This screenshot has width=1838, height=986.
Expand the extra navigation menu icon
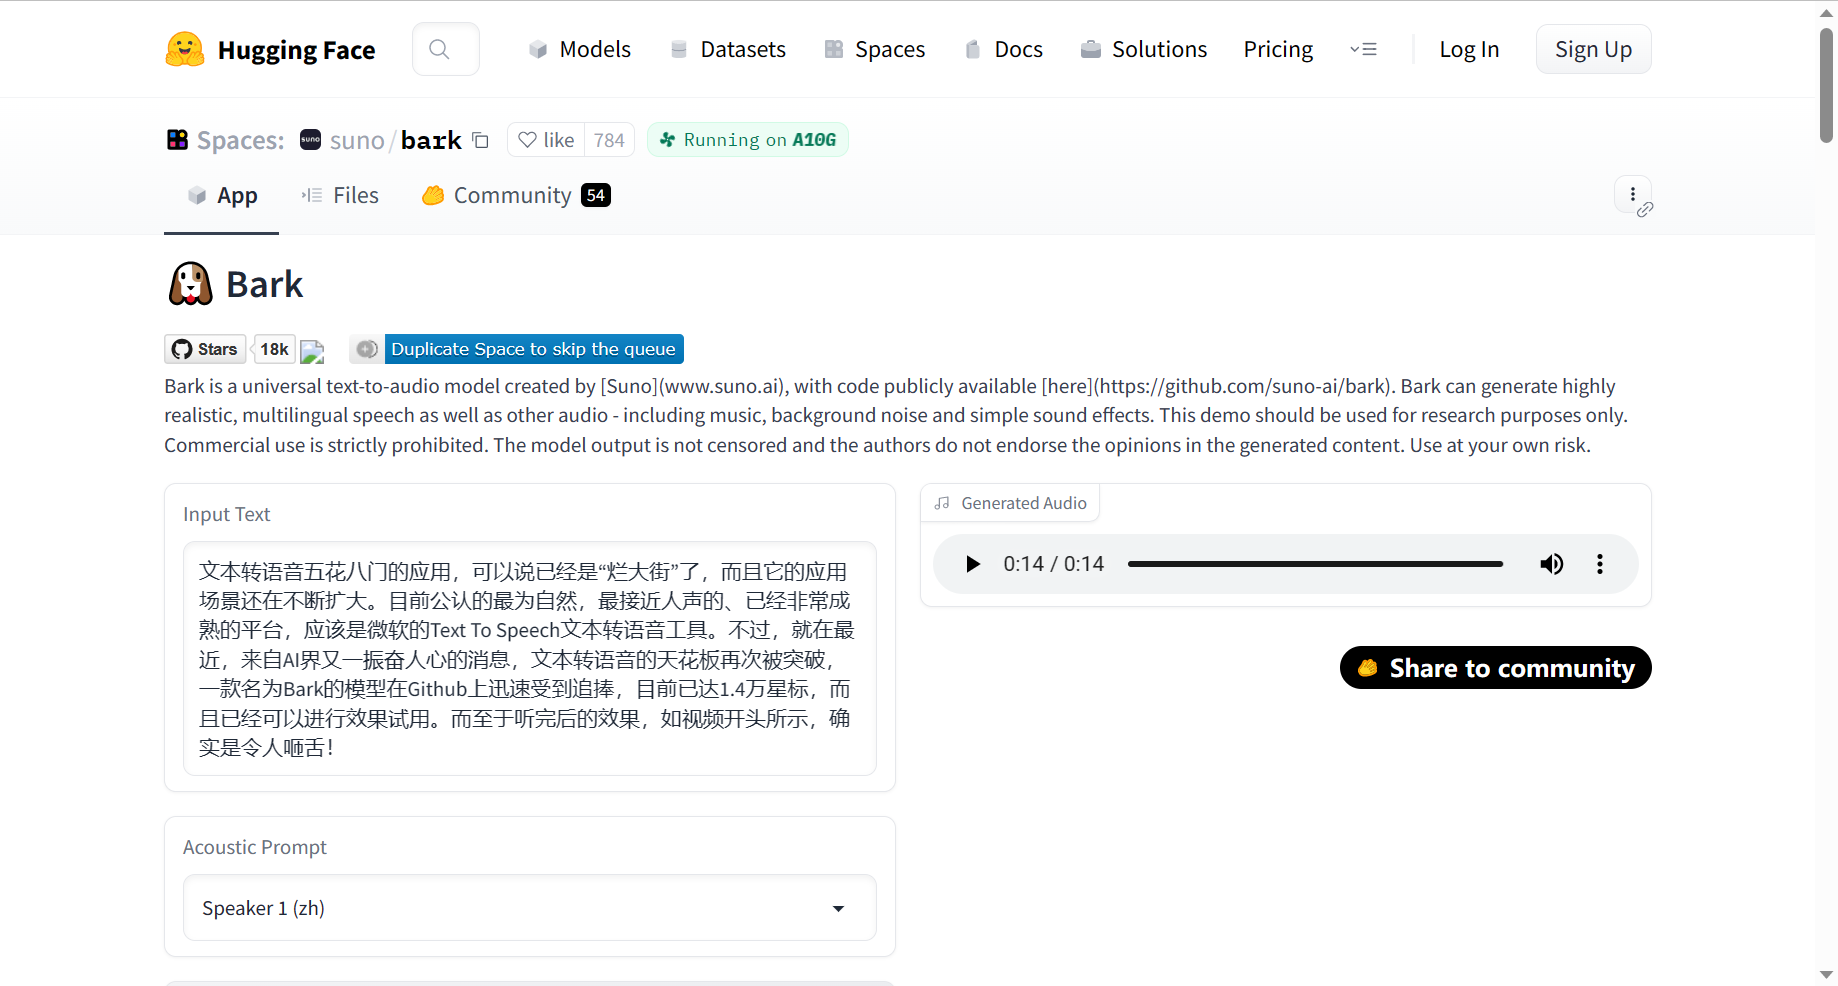[x=1363, y=49]
